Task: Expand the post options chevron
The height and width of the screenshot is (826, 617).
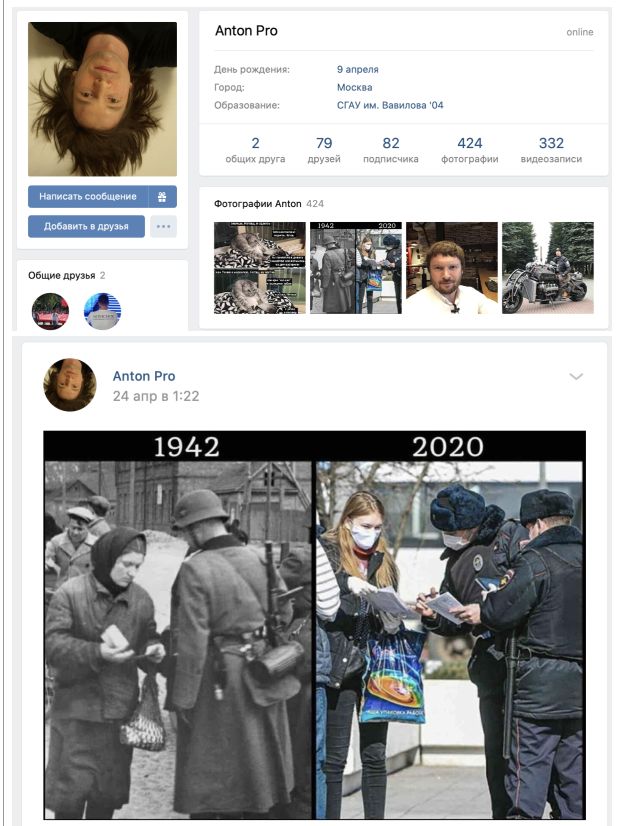Action: [576, 377]
